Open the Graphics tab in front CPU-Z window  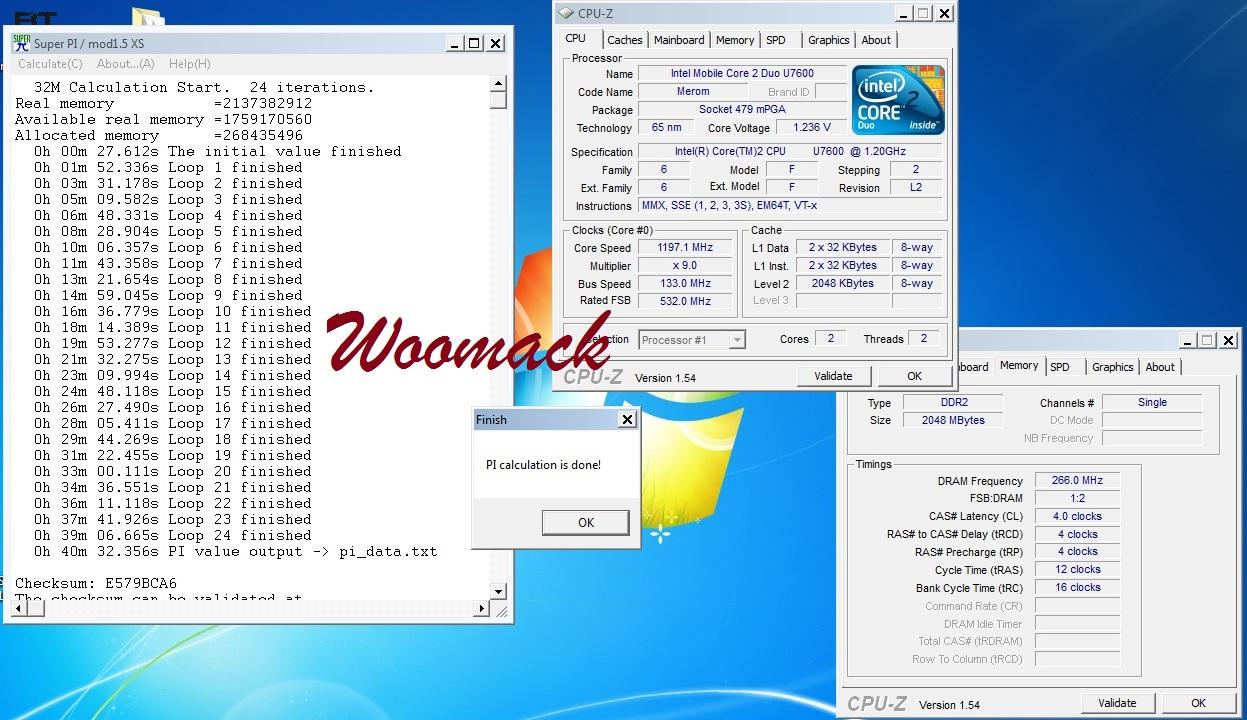(829, 40)
